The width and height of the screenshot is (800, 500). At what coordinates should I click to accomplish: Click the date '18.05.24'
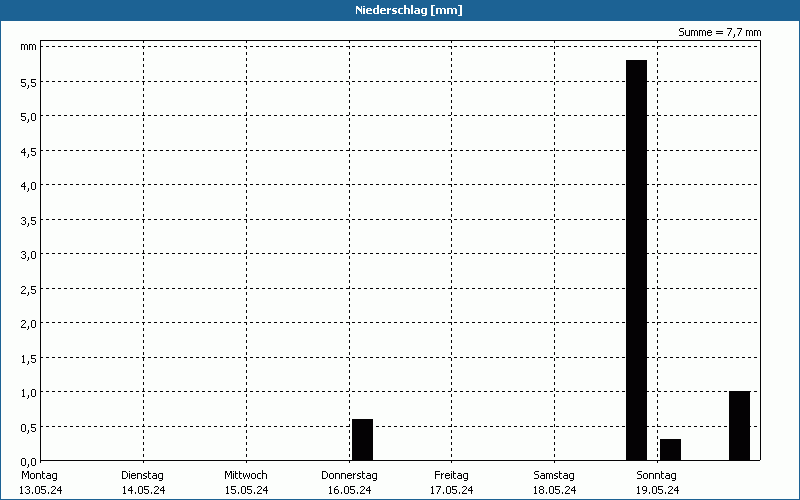click(555, 490)
